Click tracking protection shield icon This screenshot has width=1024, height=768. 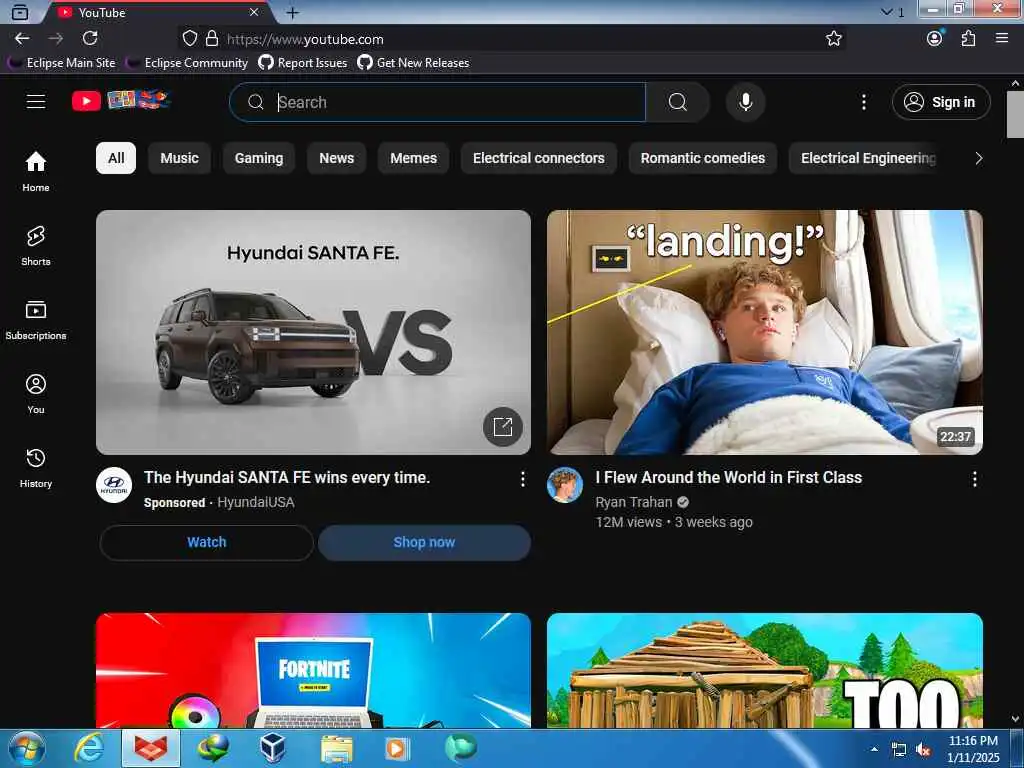click(189, 39)
